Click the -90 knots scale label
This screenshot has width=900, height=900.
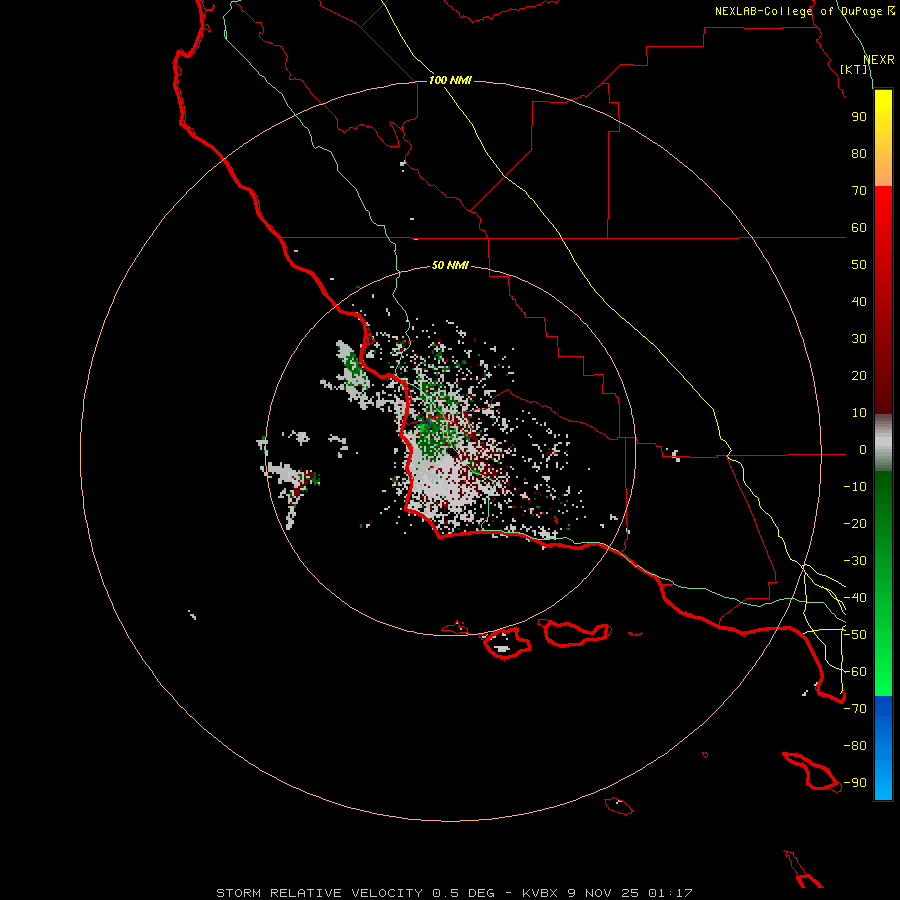[855, 783]
